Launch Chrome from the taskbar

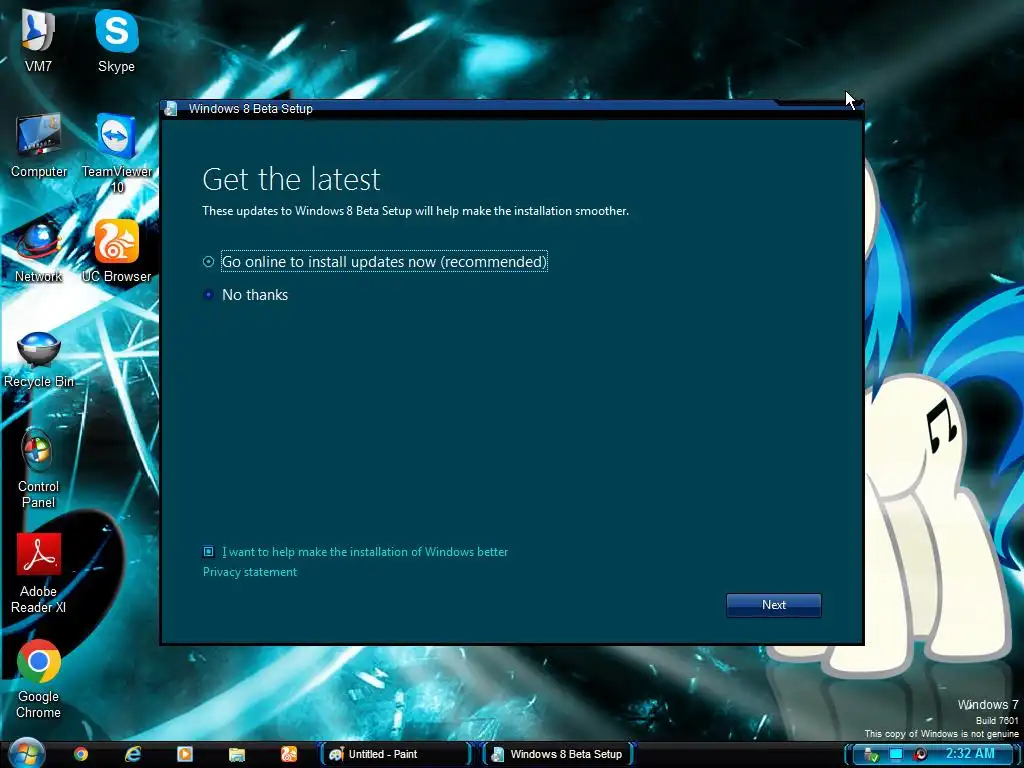click(81, 754)
